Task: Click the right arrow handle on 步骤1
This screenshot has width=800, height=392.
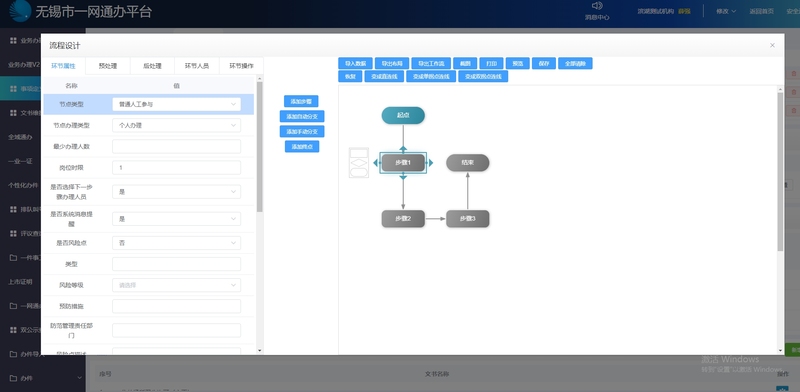Action: tap(431, 163)
